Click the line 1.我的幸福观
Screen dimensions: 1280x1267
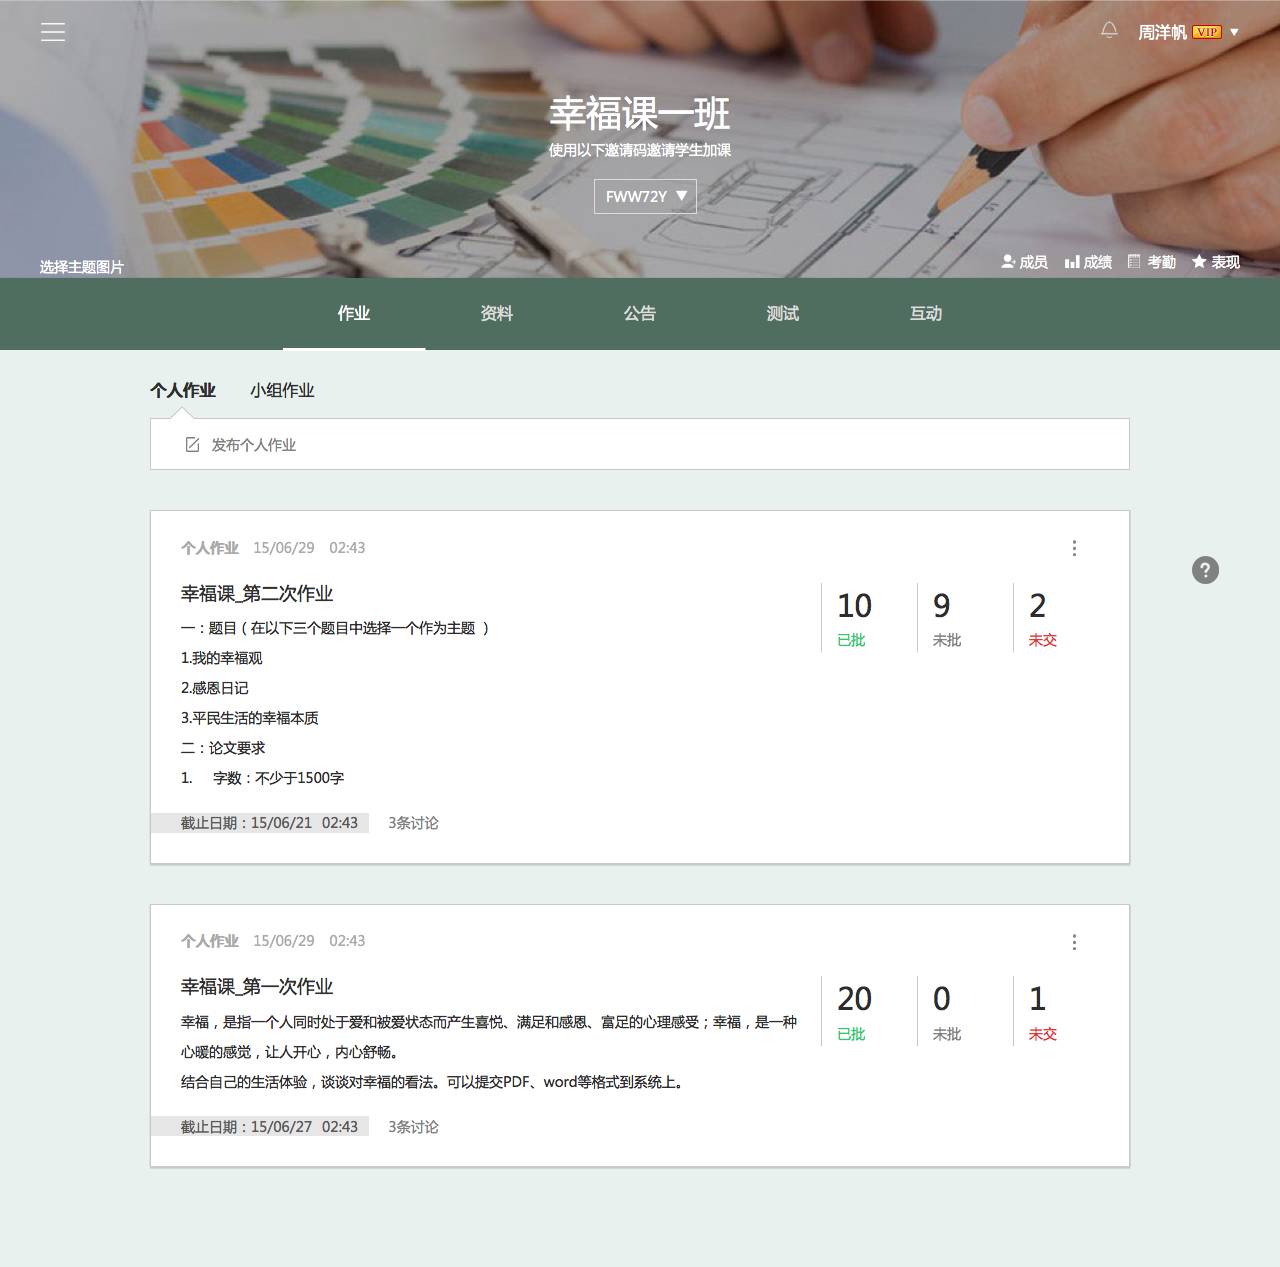221,658
